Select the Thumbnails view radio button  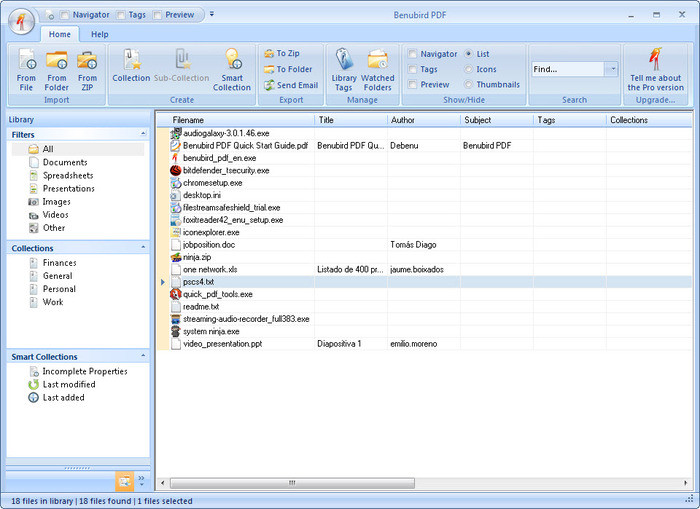click(x=468, y=84)
